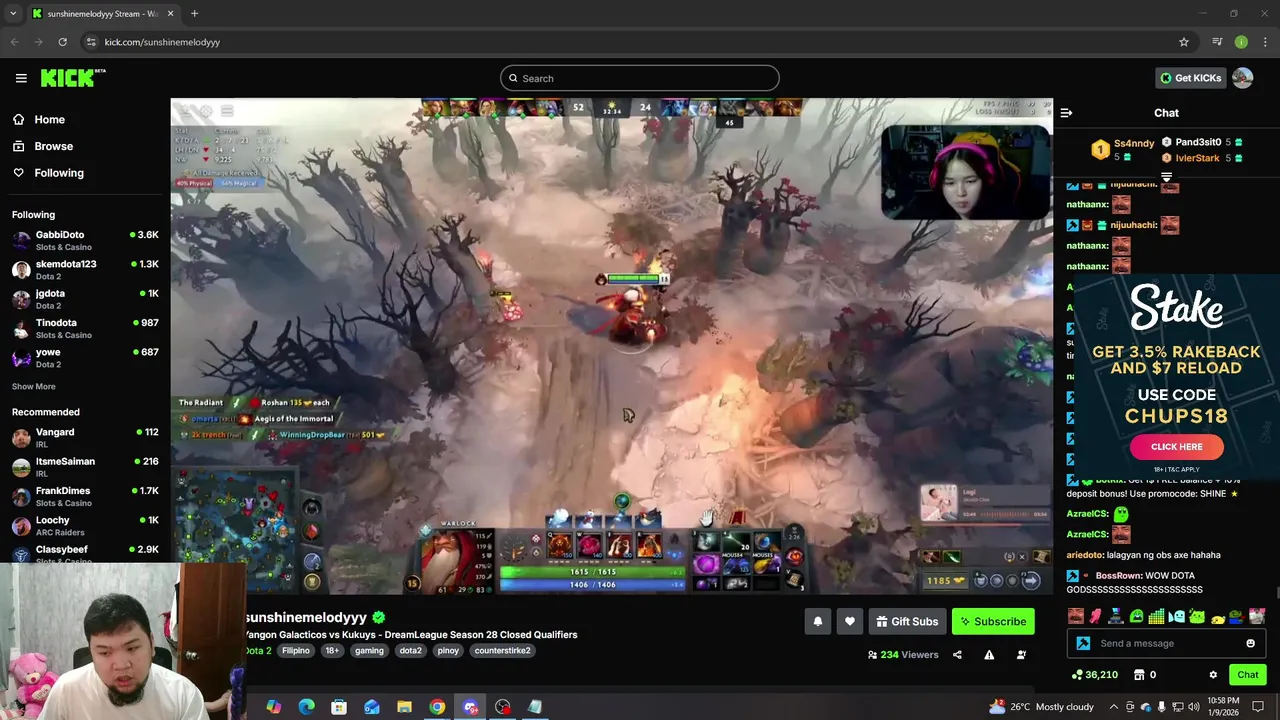Open File Explorer from taskbar

pos(404,707)
